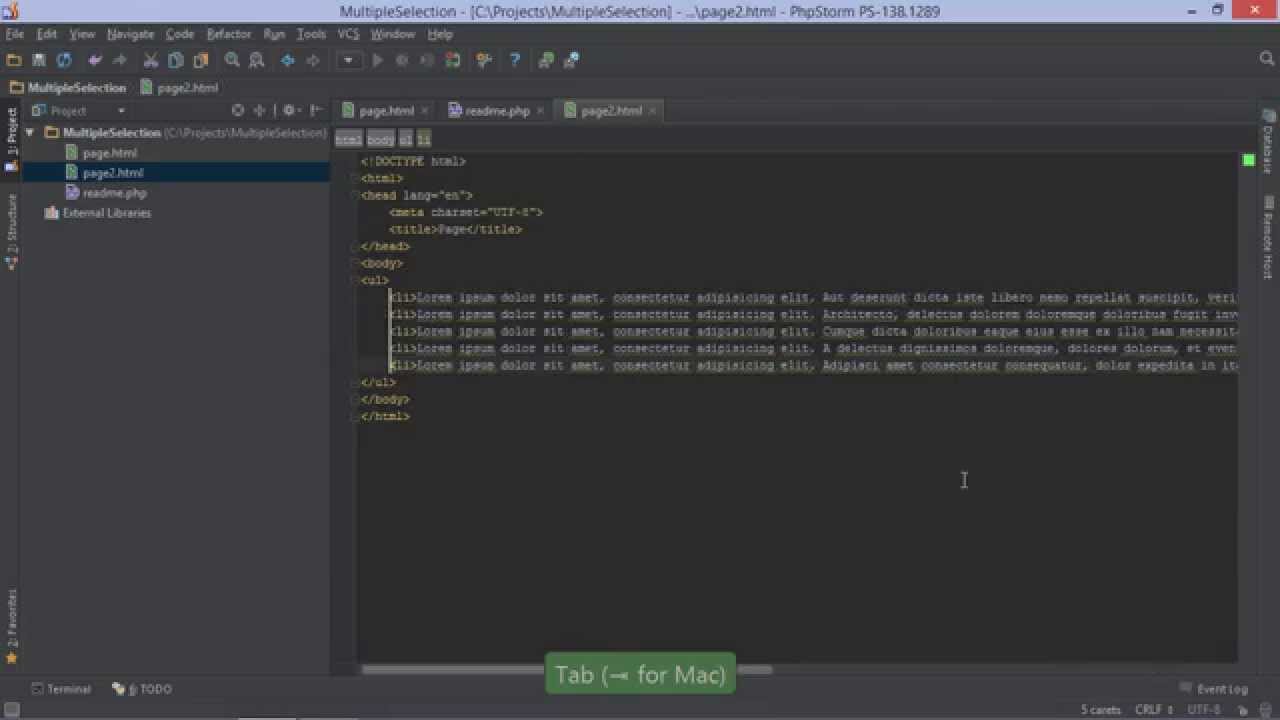Toggle the Remote Host tool window tab

[1268, 238]
